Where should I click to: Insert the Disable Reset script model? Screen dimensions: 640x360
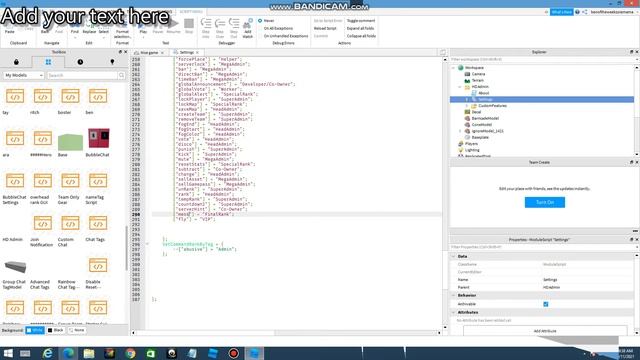click(x=98, y=266)
